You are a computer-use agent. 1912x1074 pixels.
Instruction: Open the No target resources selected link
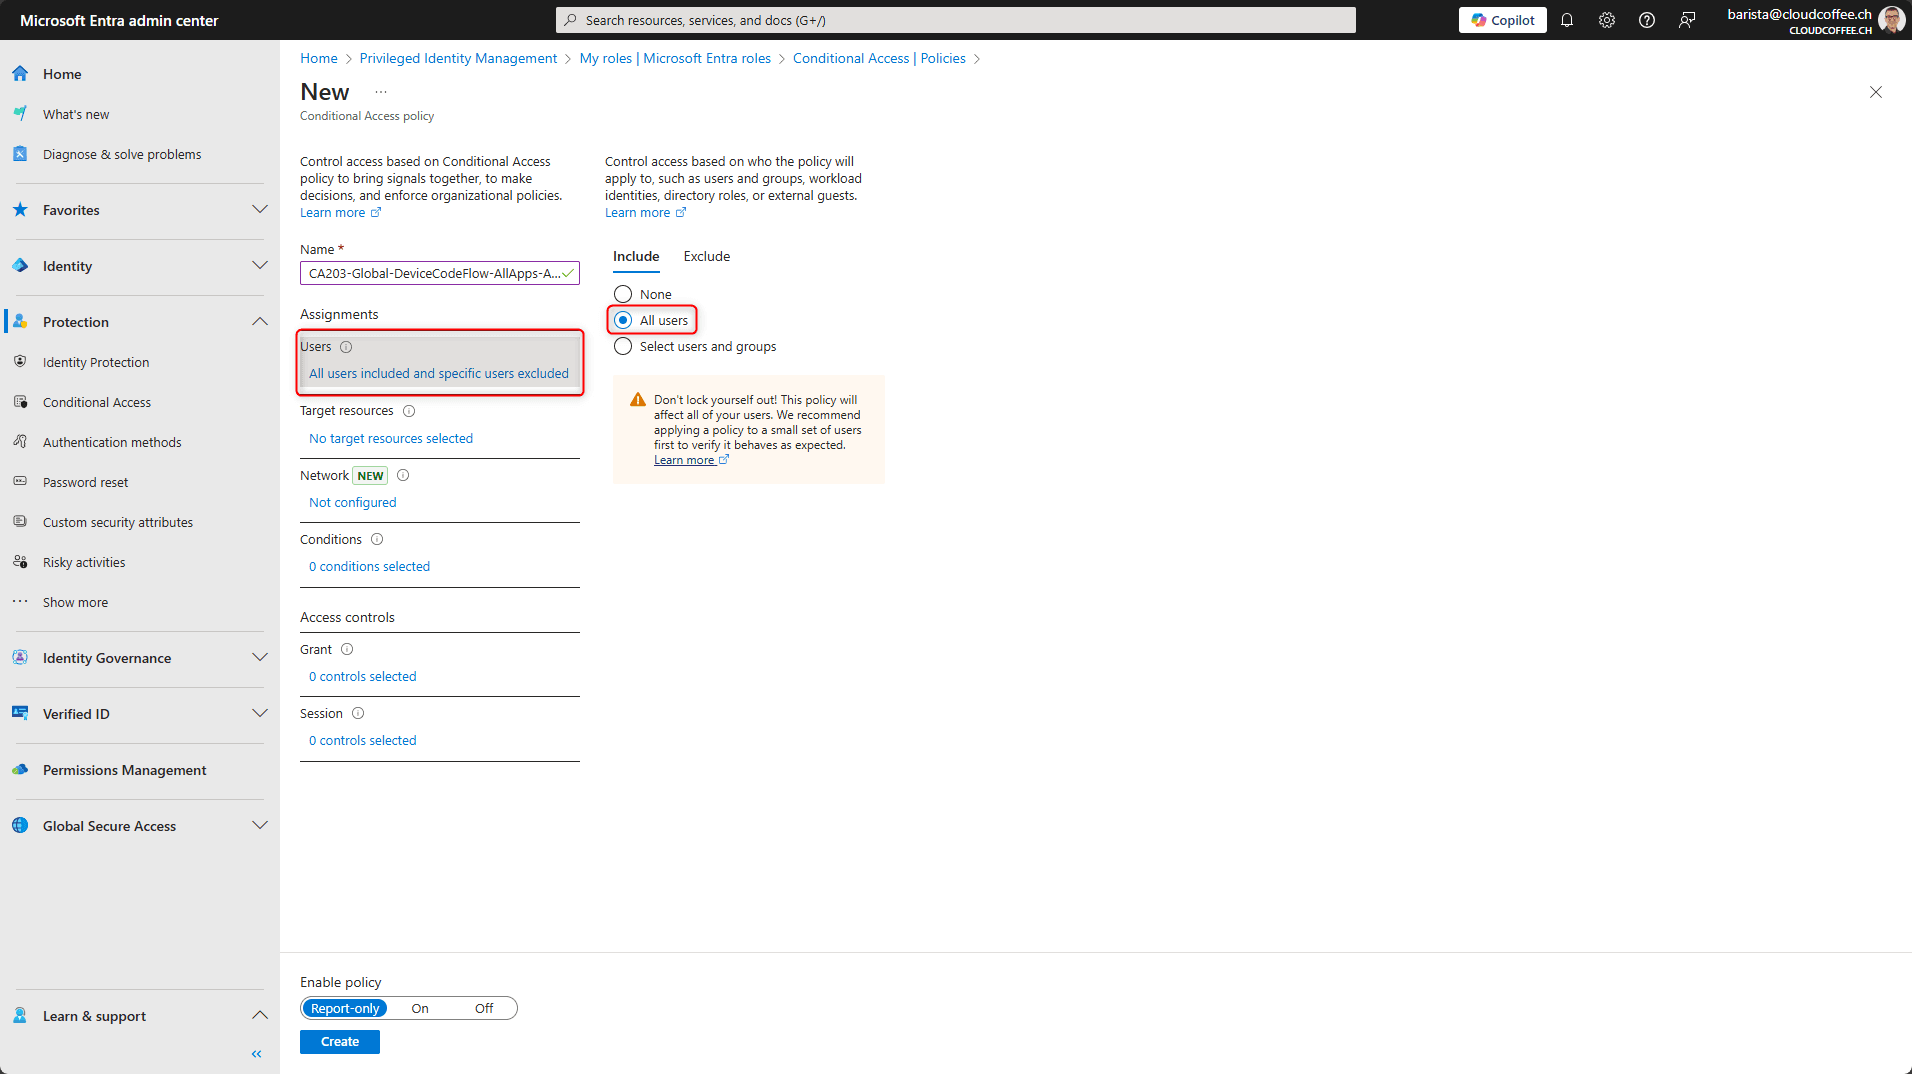pyautogui.click(x=391, y=438)
